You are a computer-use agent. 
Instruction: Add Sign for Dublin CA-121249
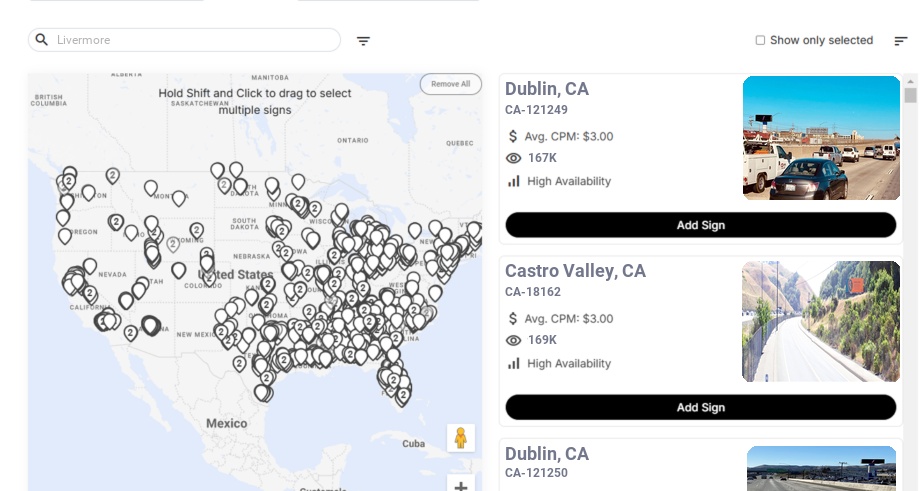[x=700, y=225]
